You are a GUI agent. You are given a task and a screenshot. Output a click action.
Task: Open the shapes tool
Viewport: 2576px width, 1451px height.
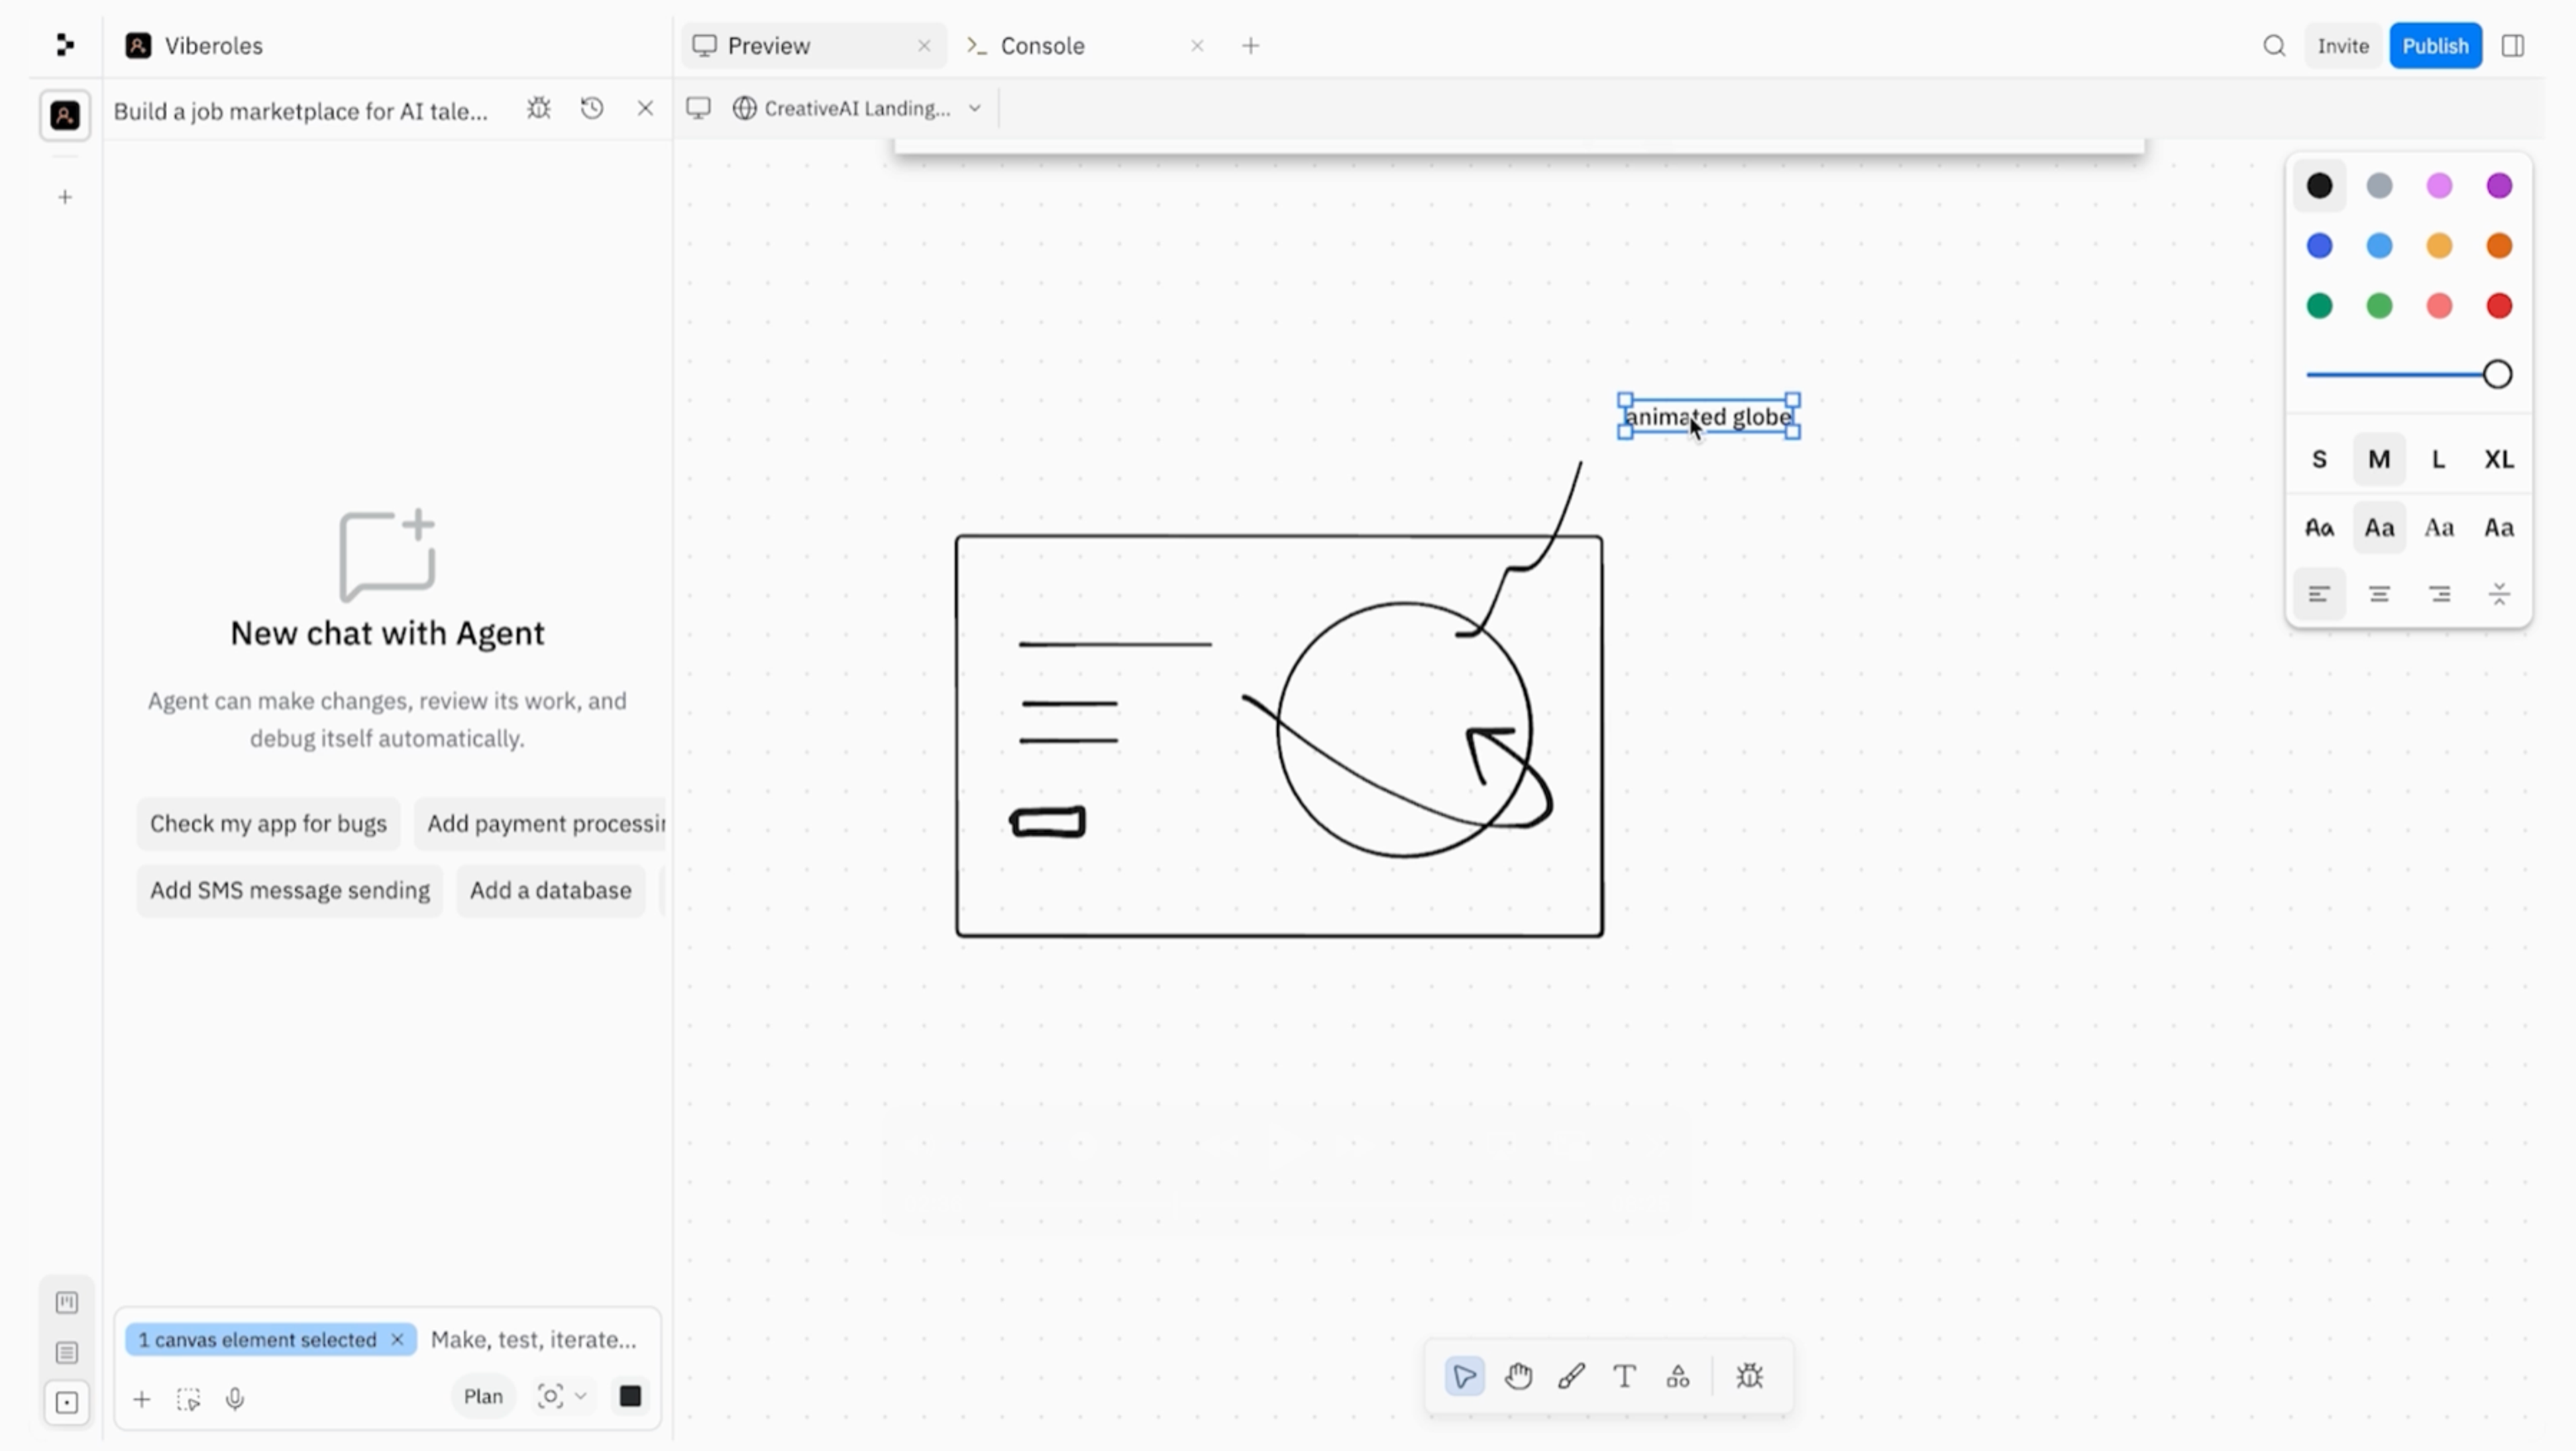1677,1377
